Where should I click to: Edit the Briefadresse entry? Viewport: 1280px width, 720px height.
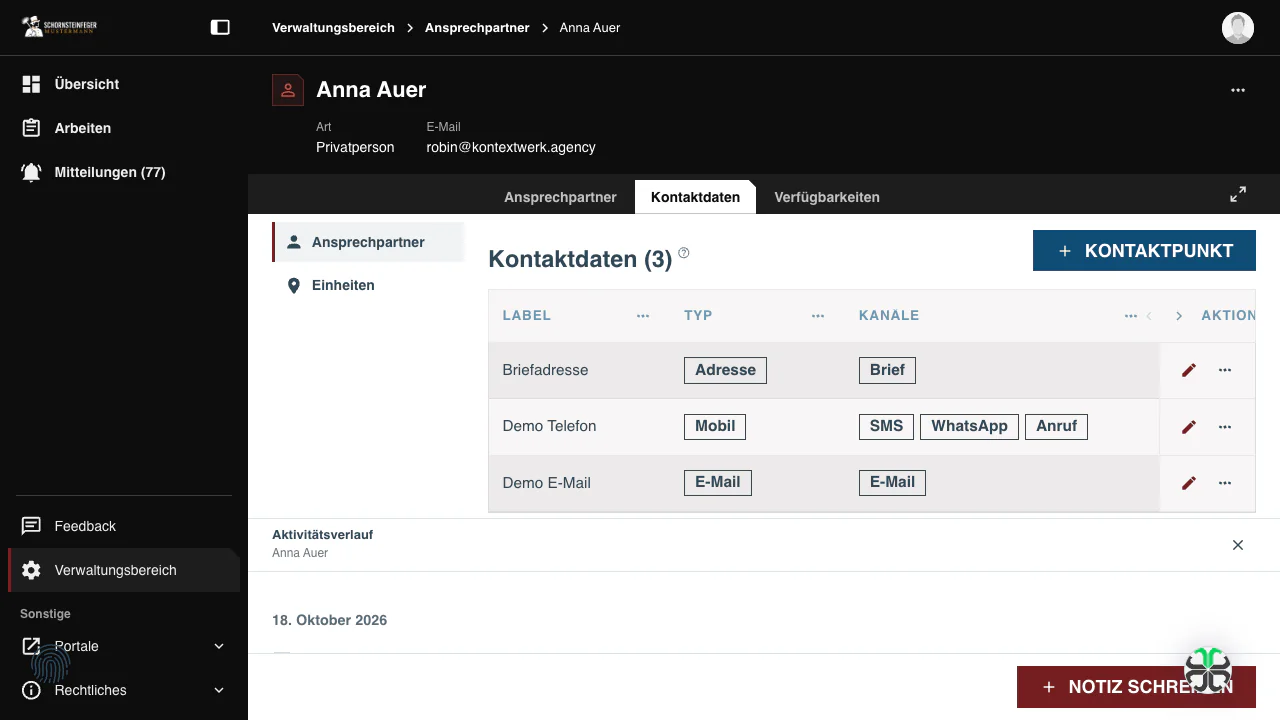pos(1189,370)
